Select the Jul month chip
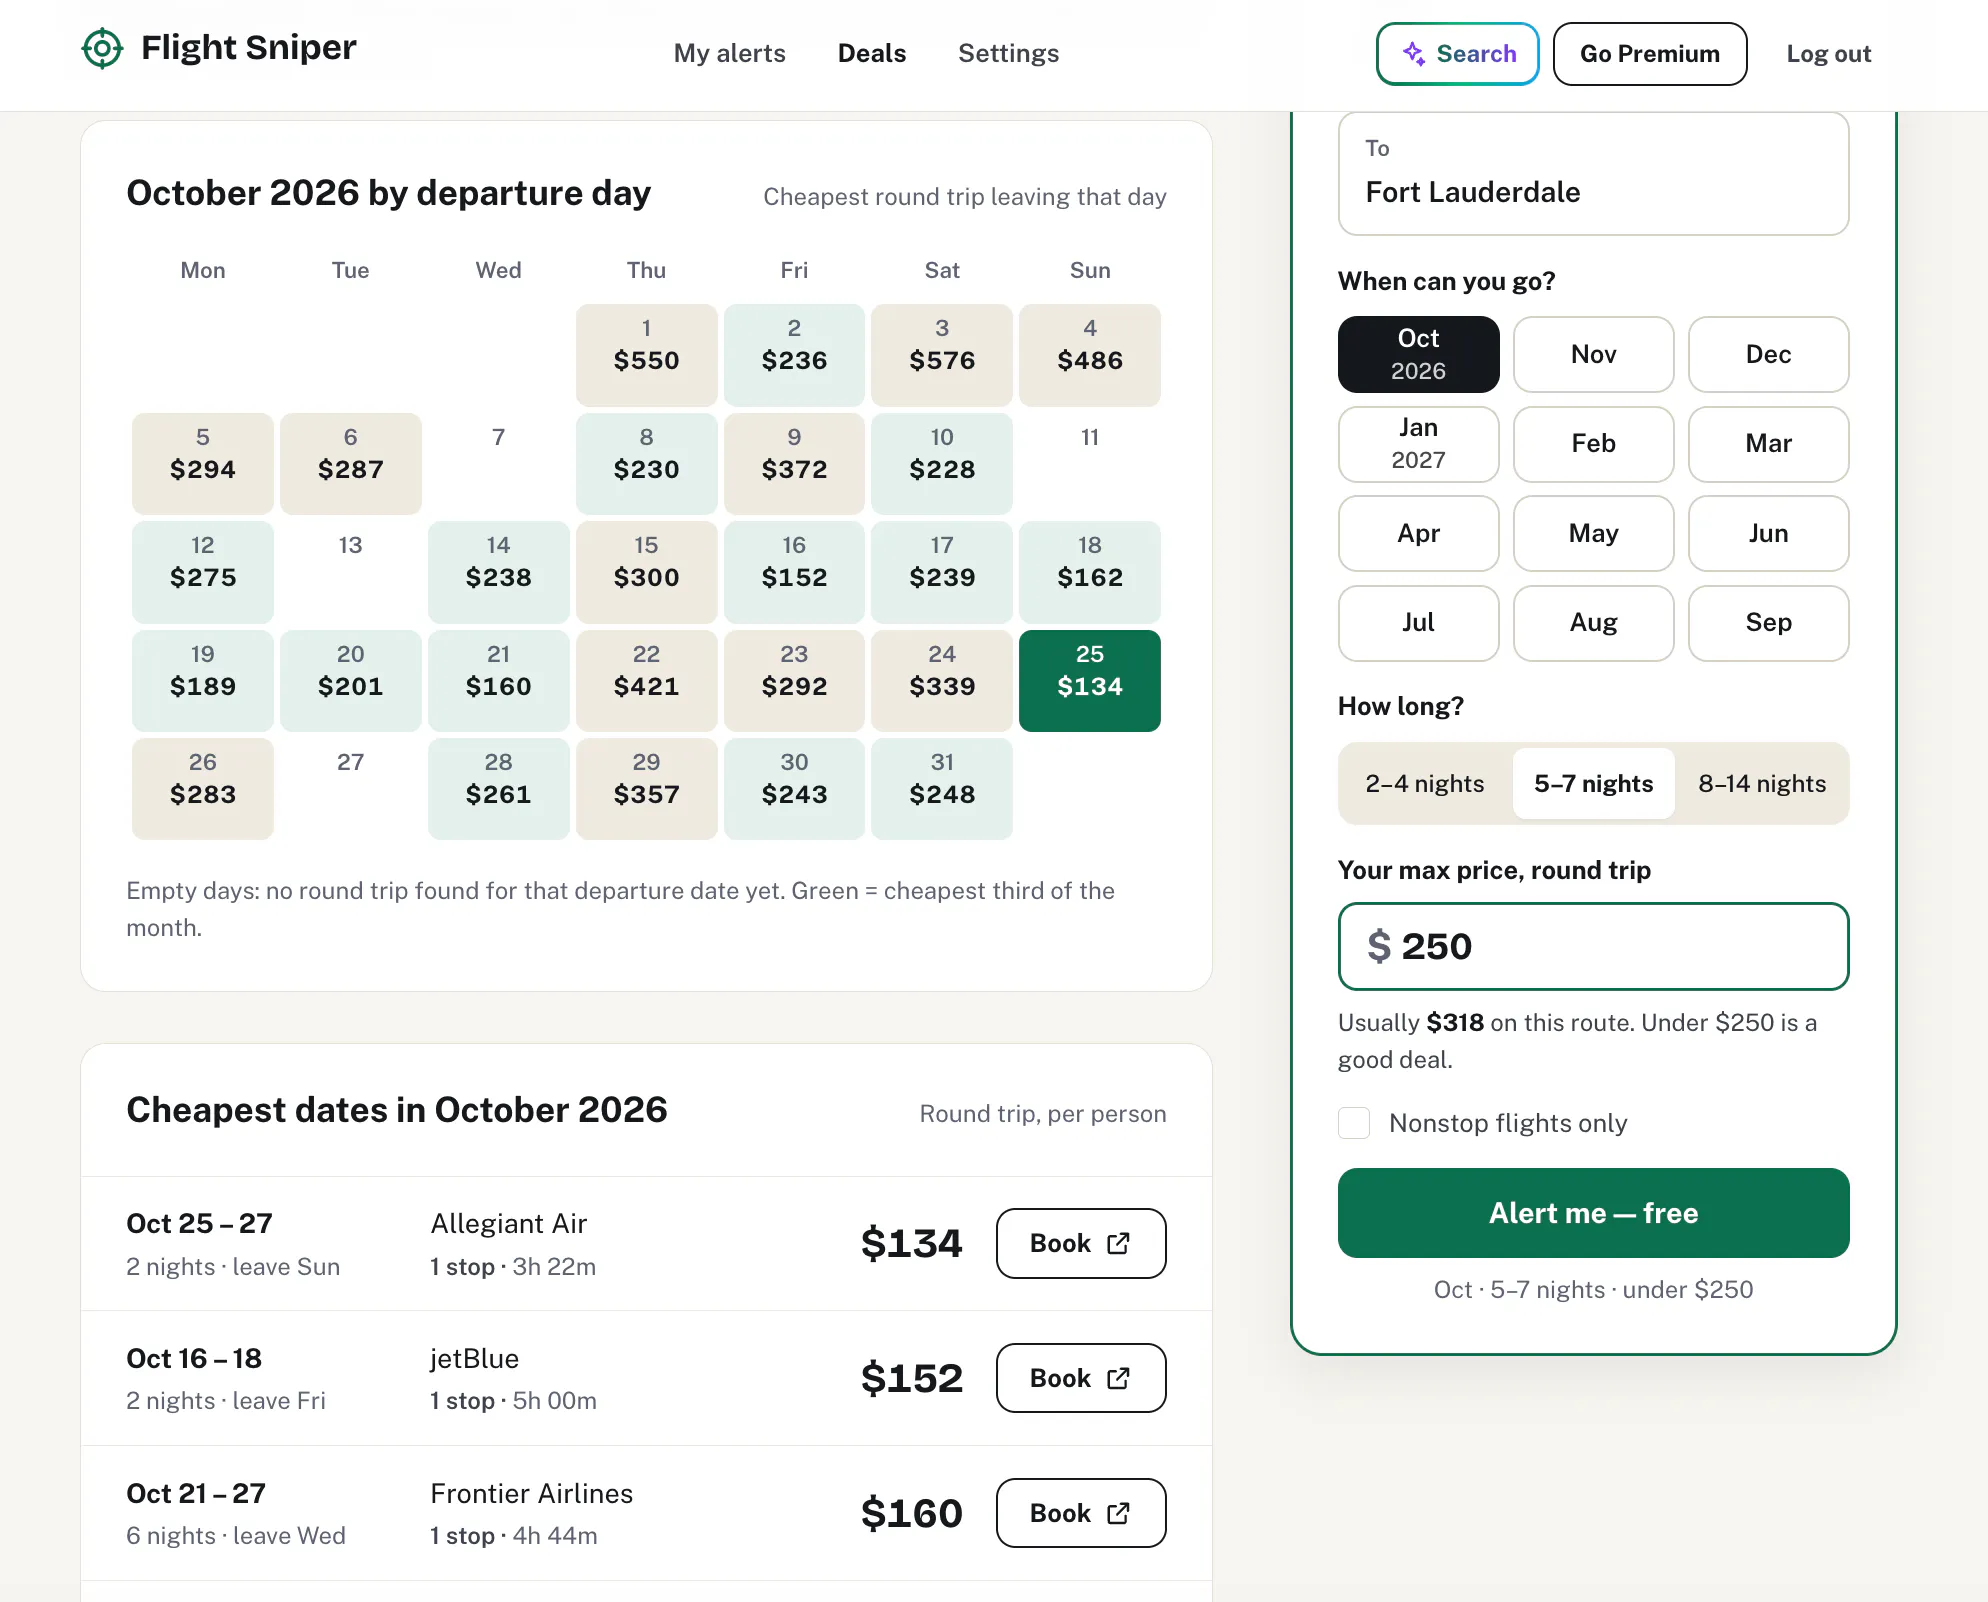Viewport: 1988px width, 1602px height. coord(1418,622)
